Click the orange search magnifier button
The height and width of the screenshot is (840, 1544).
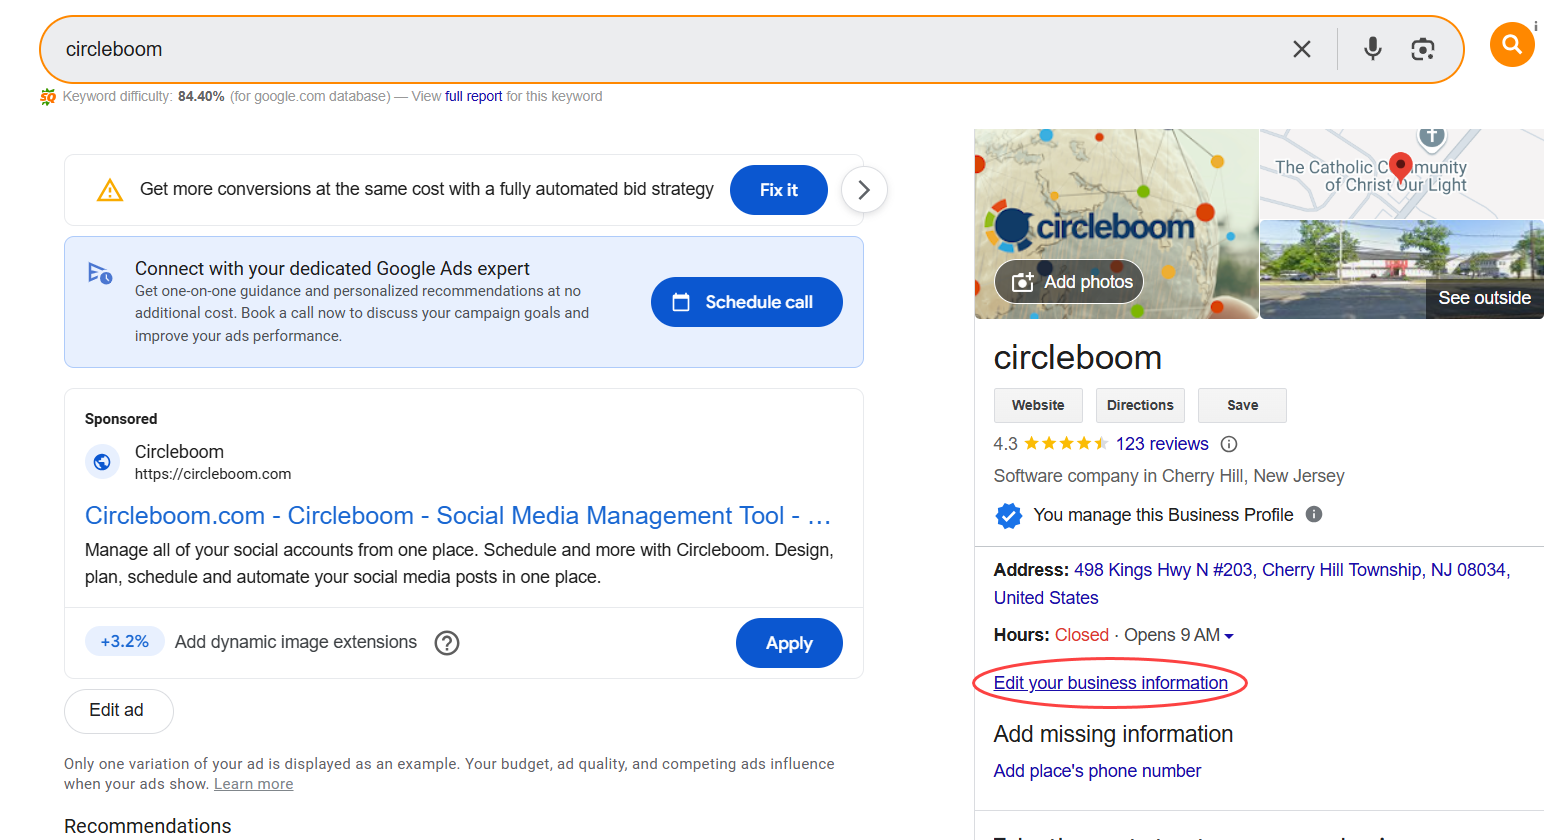[x=1511, y=44]
